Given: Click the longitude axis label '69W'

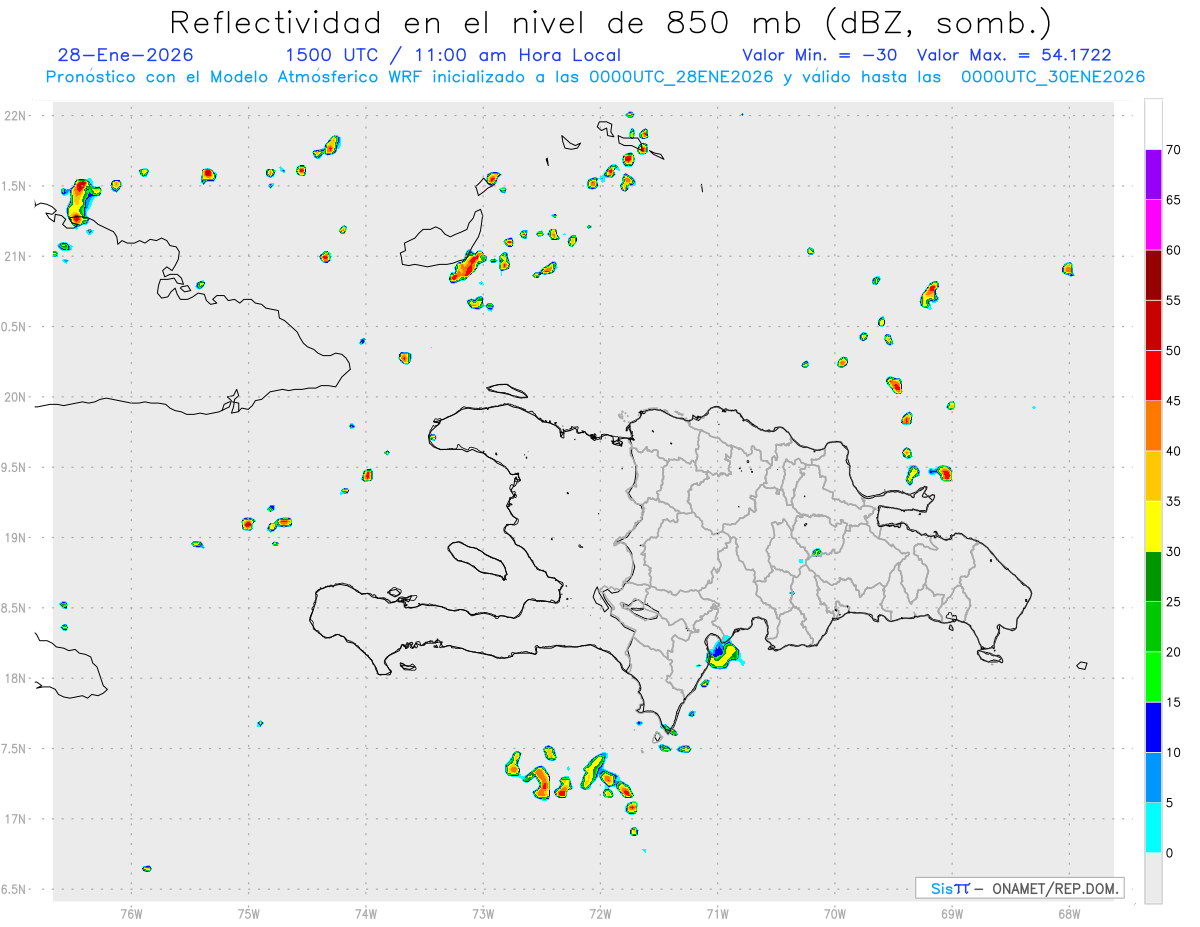Looking at the screenshot, I should (952, 912).
